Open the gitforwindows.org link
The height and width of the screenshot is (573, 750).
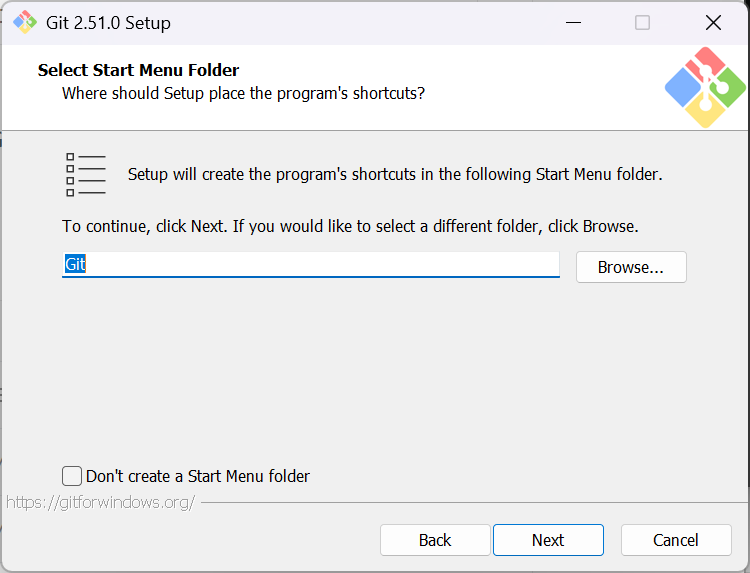pos(100,502)
